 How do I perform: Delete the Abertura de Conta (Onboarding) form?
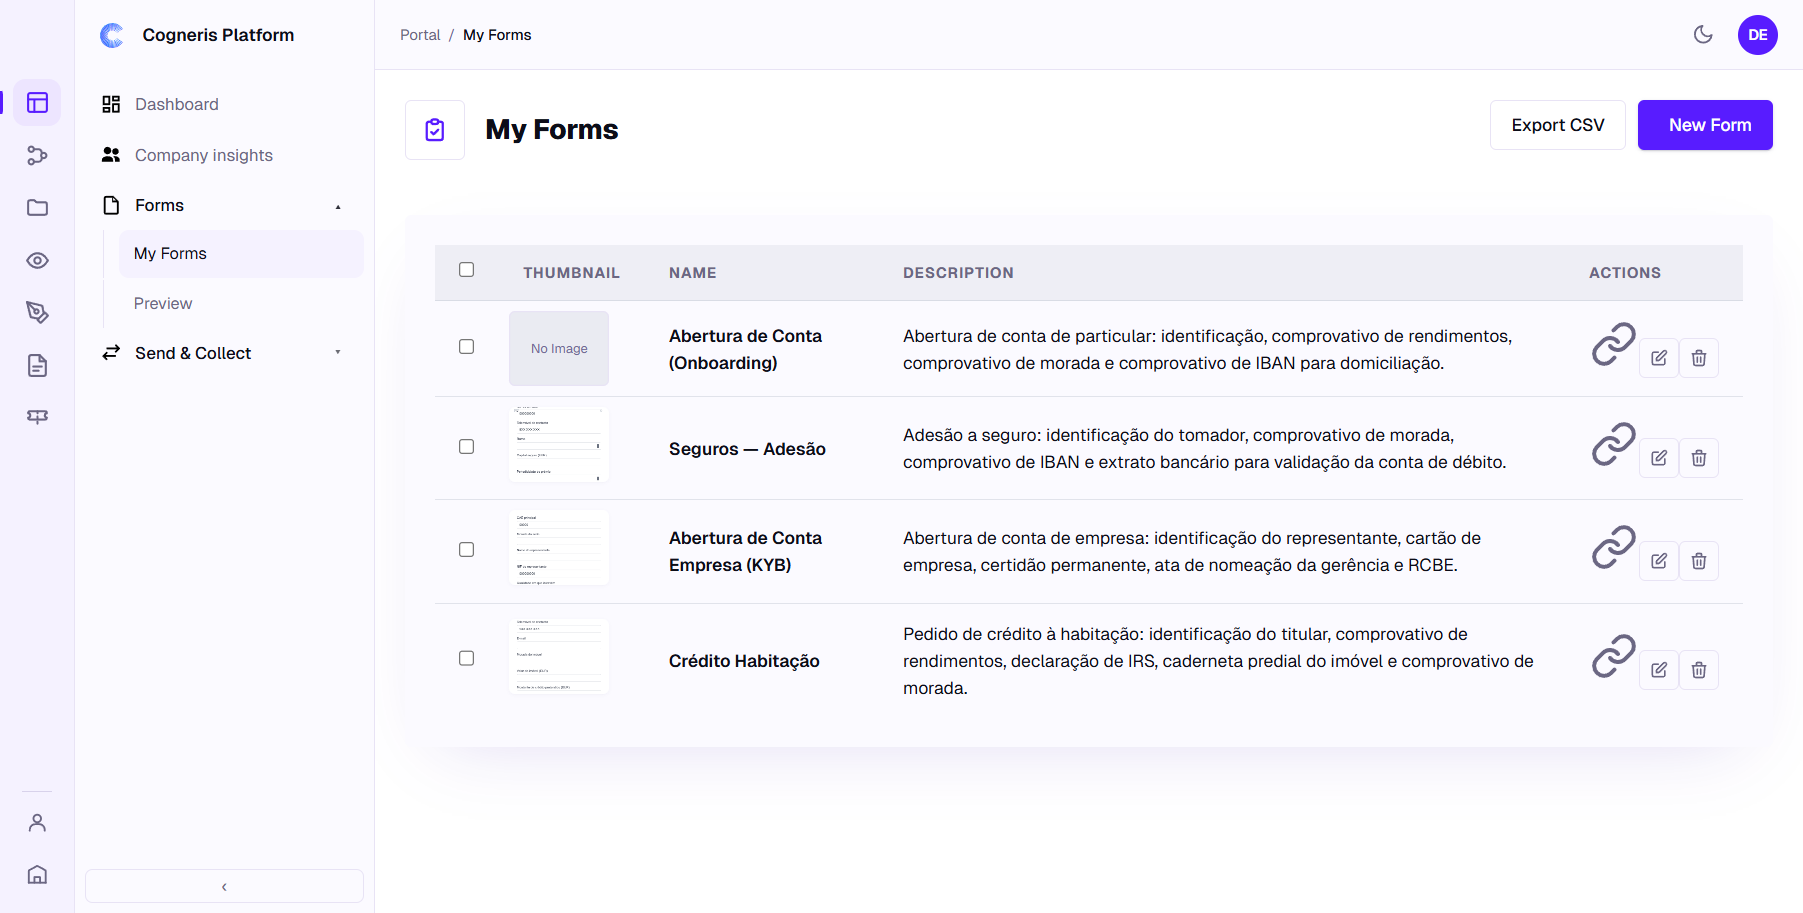(x=1699, y=358)
